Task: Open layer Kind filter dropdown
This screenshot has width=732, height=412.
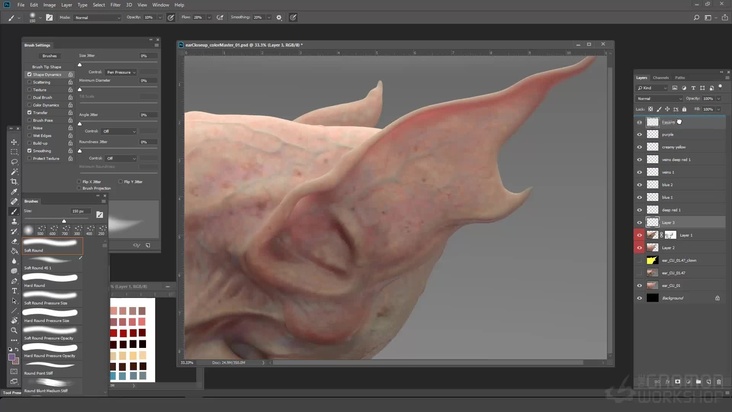Action: (652, 88)
